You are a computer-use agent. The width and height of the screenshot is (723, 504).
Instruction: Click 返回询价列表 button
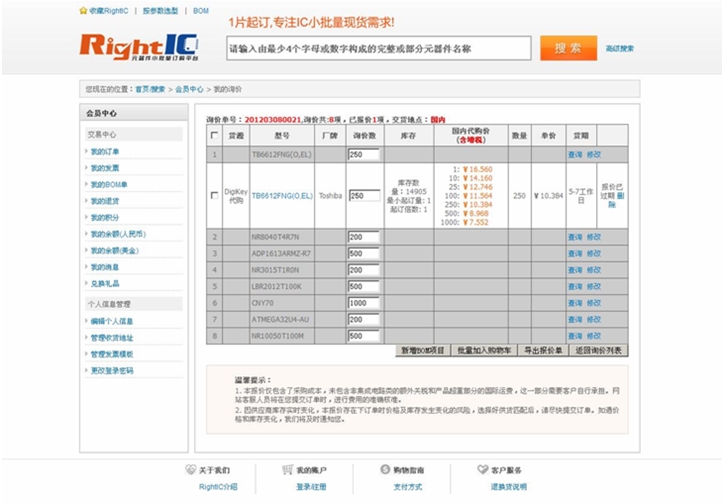tap(597, 351)
